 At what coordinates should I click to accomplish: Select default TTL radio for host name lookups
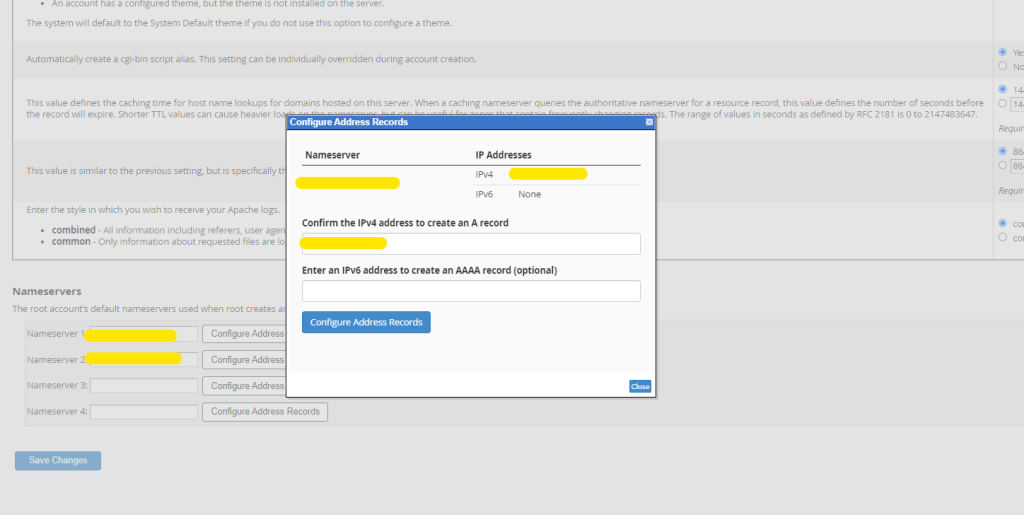coord(1003,89)
